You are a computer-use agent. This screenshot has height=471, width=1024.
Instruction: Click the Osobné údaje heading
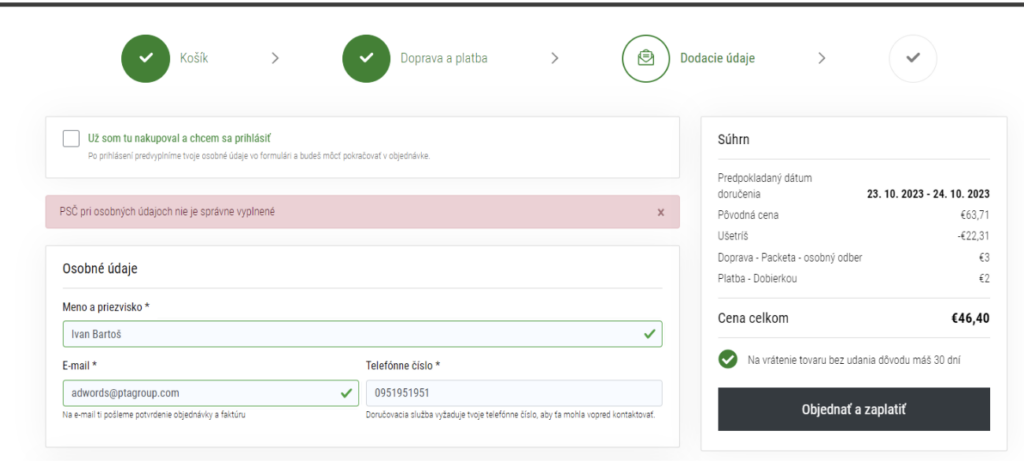click(100, 268)
